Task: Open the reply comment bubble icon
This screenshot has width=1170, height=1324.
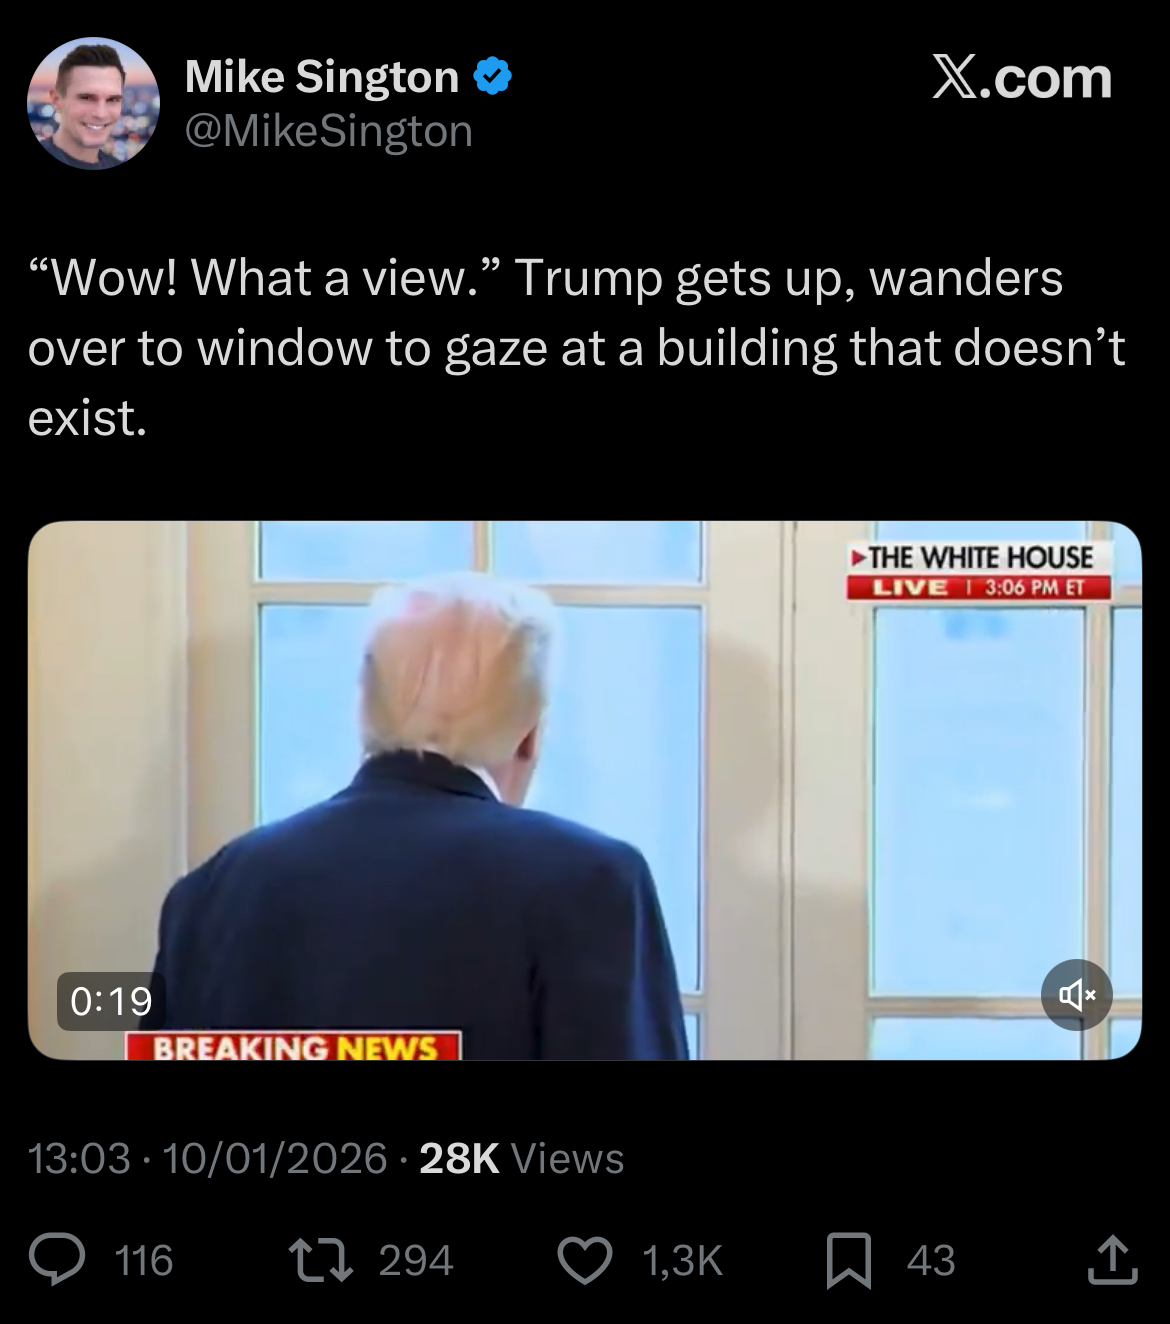Action: pyautogui.click(x=57, y=1259)
